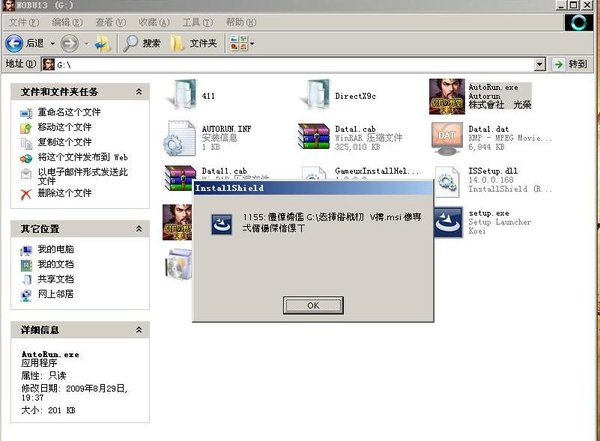Open the 工具 menu
Image resolution: width=600 pixels, height=441 pixels.
coord(197,22)
